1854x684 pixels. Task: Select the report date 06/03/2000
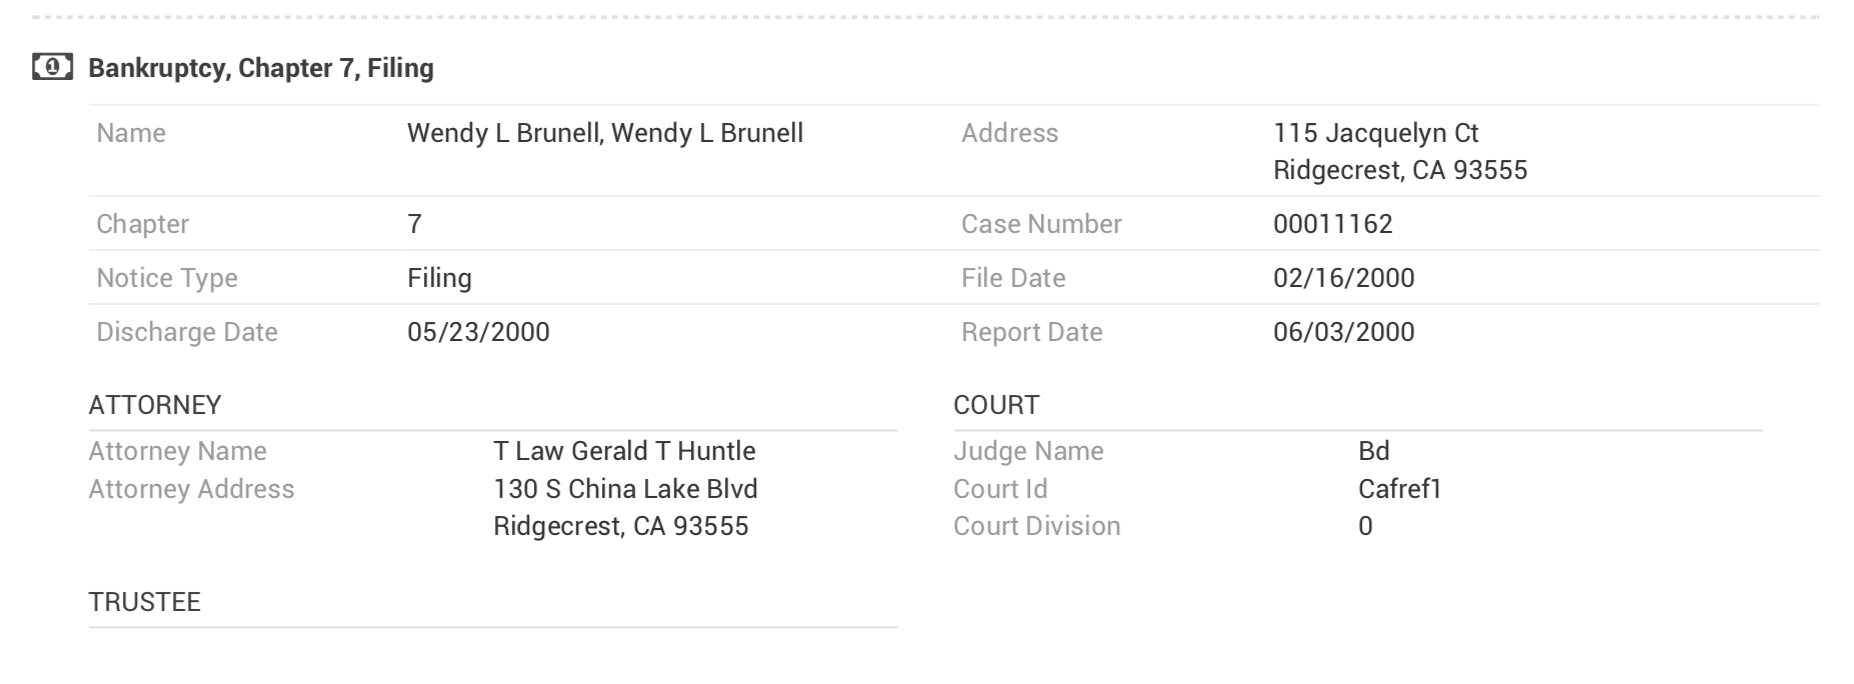[x=1344, y=332]
